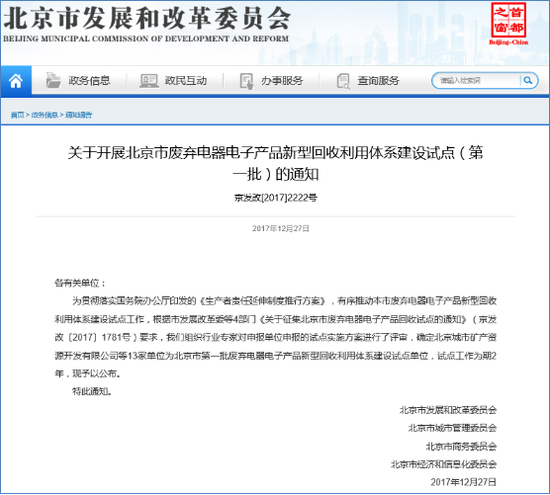The width and height of the screenshot is (550, 495).
Task: Open the 政务信息 menu item
Action: [89, 81]
